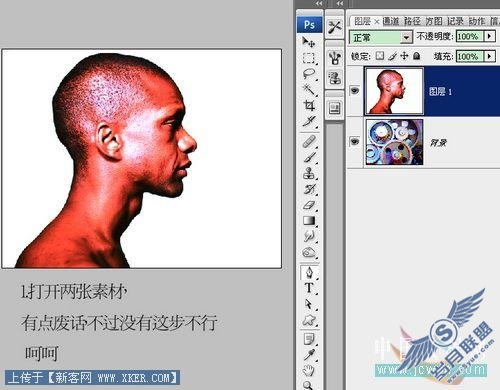Hide the 背景 layer with eye icon
Image resolution: width=500 pixels, height=390 pixels.
(354, 142)
